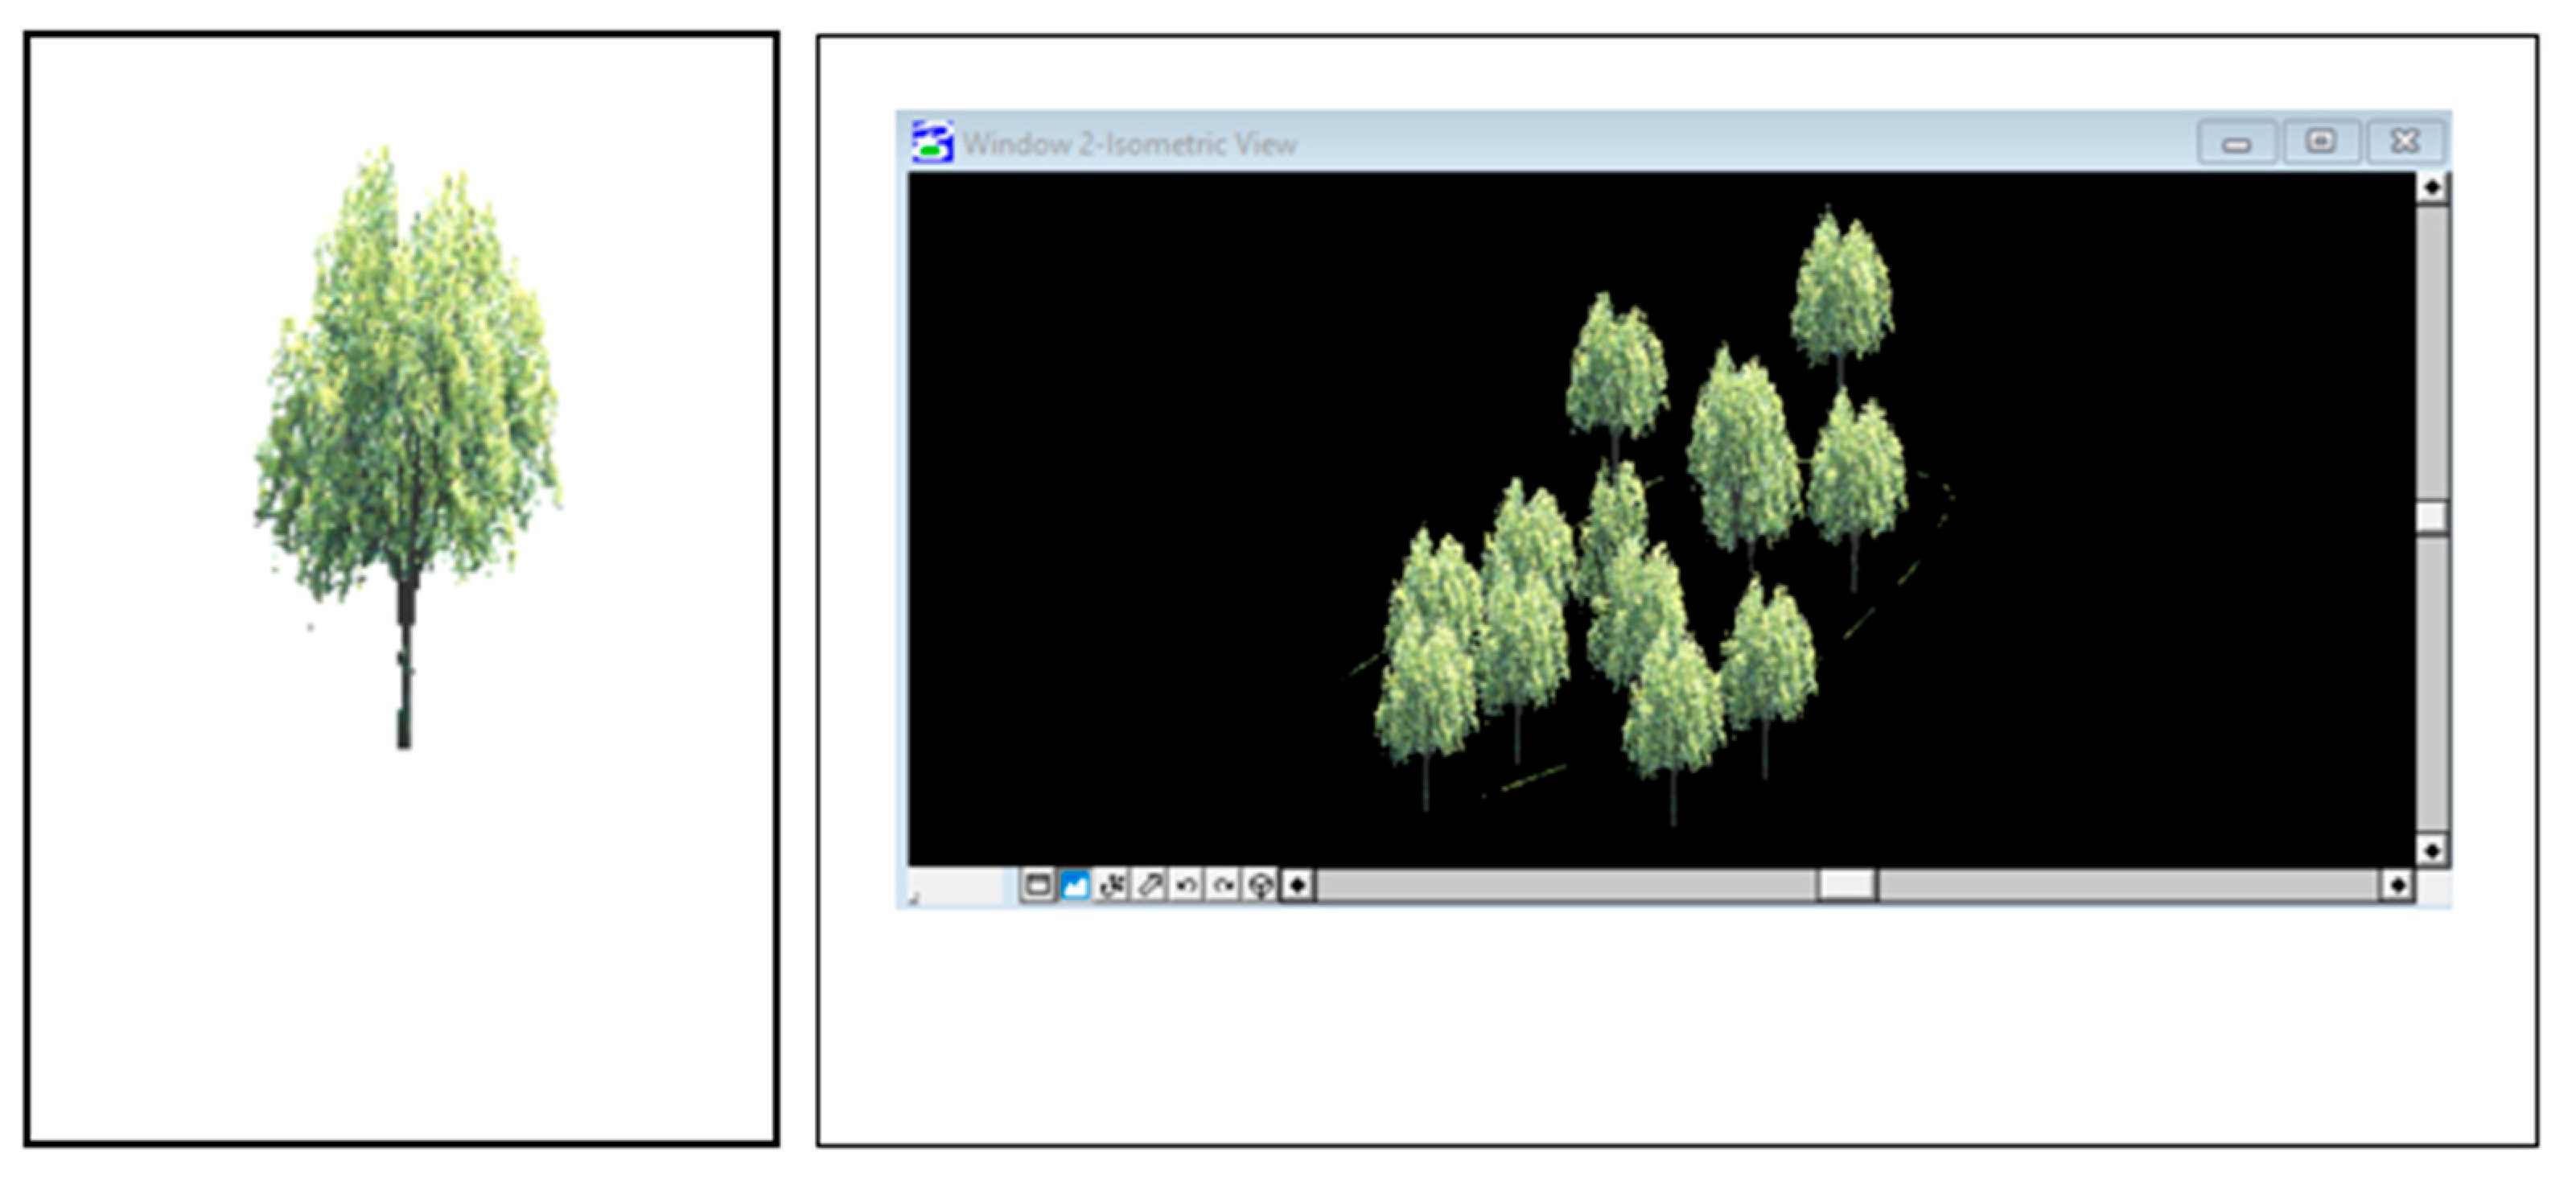Click the blue Display Style icon
Screen dimensions: 2576x1185
1075,885
